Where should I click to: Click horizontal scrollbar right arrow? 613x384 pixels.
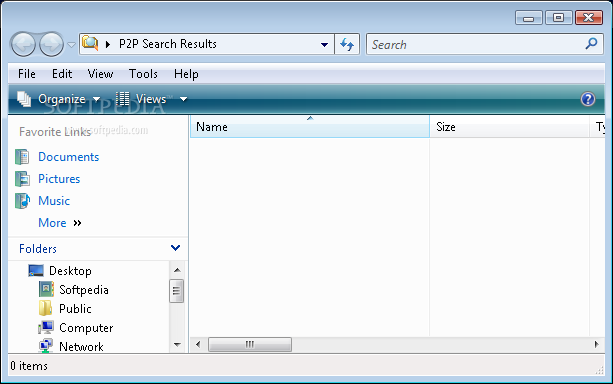tap(597, 345)
